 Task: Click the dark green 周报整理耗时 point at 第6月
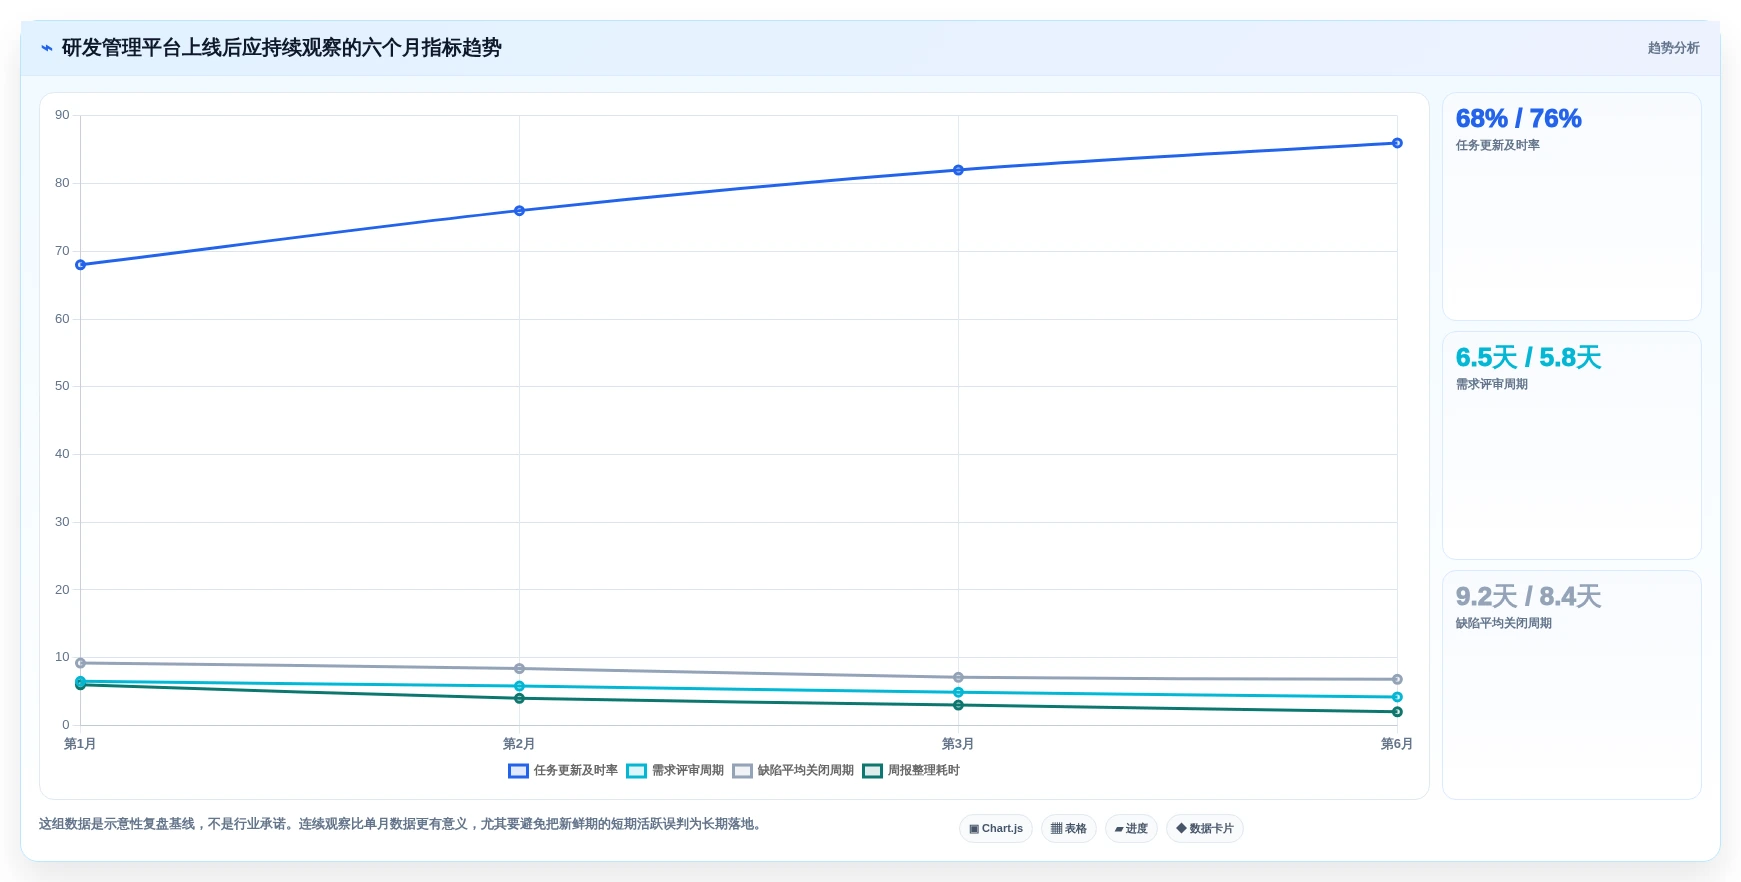pos(1397,712)
